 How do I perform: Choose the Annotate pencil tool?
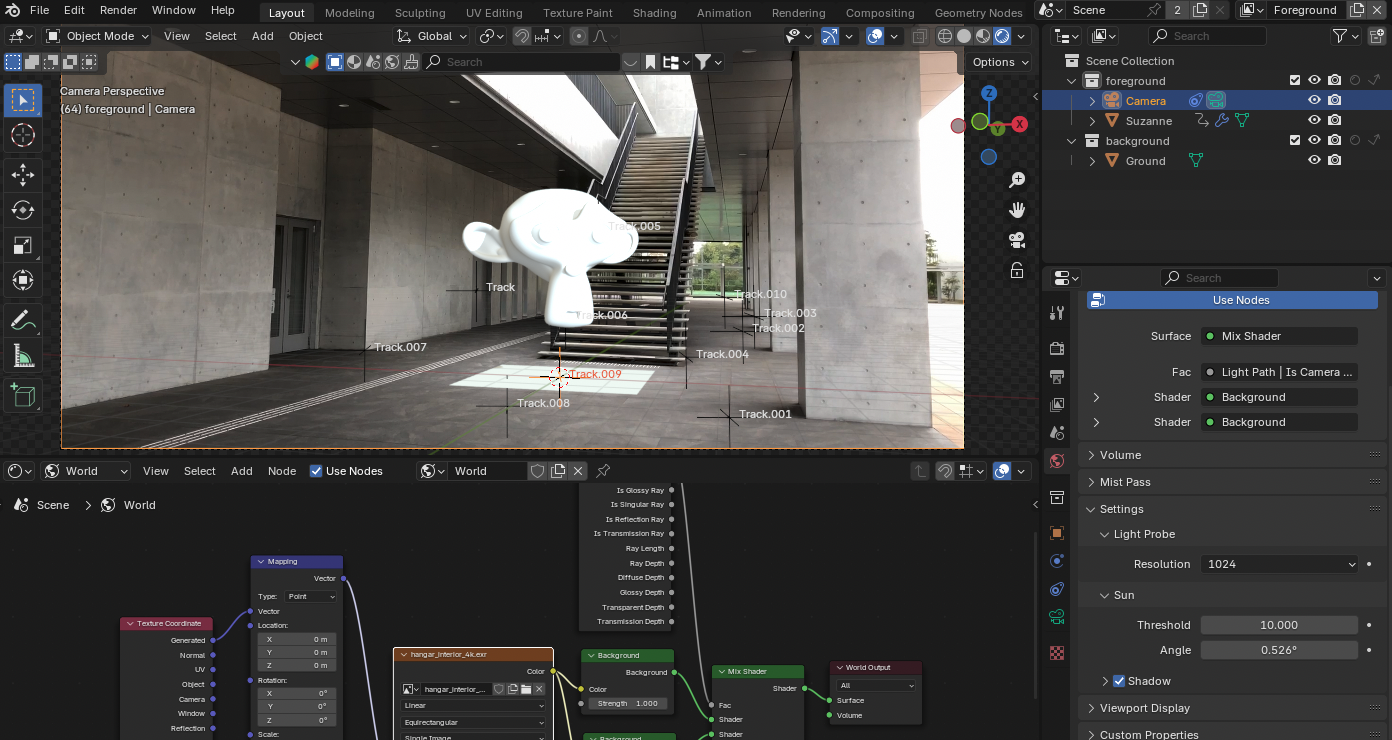(23, 321)
